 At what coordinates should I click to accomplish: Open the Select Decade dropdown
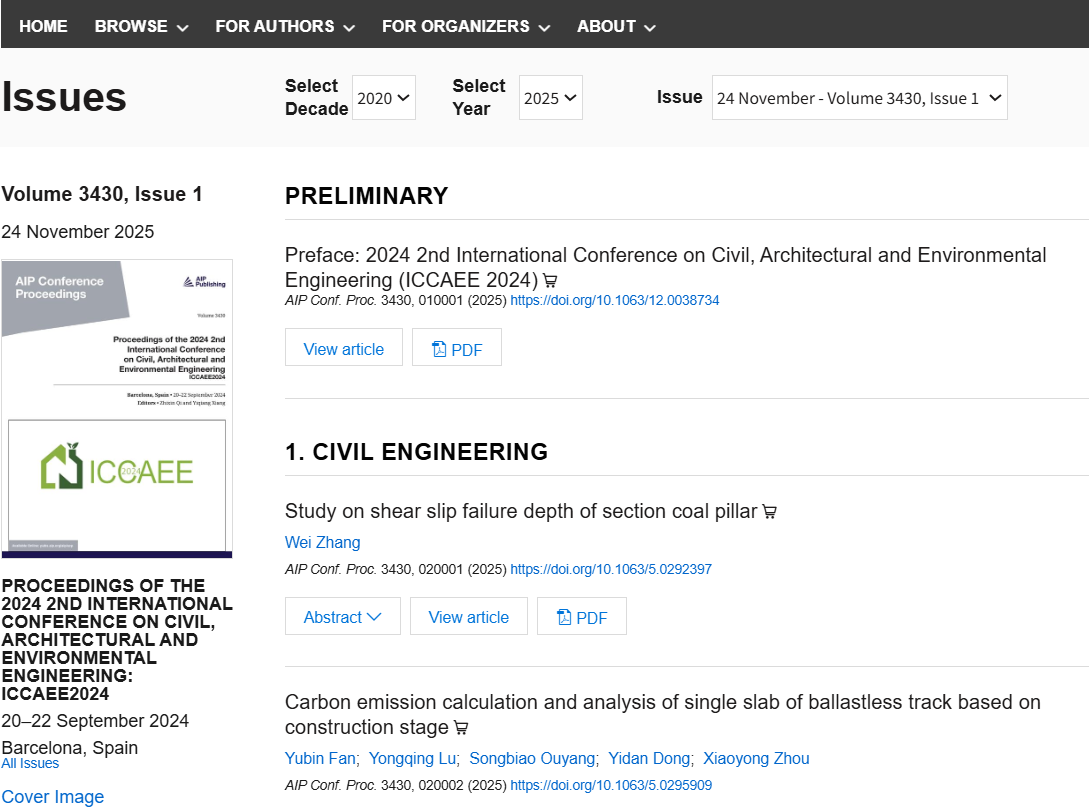point(384,98)
